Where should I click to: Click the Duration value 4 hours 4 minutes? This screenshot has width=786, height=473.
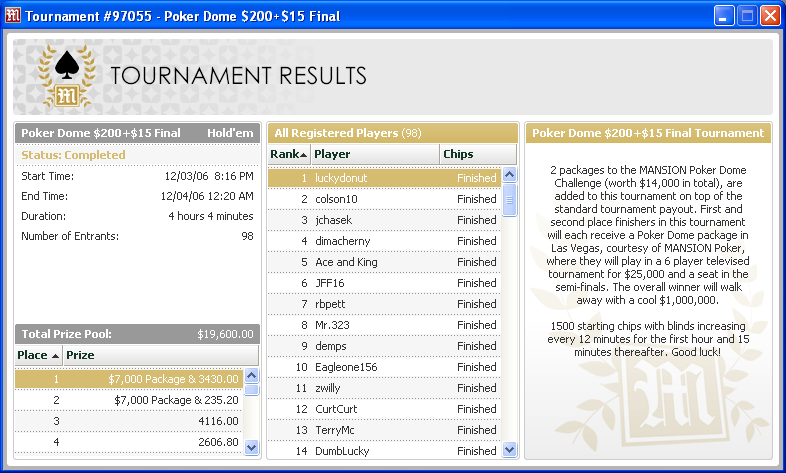point(211,216)
